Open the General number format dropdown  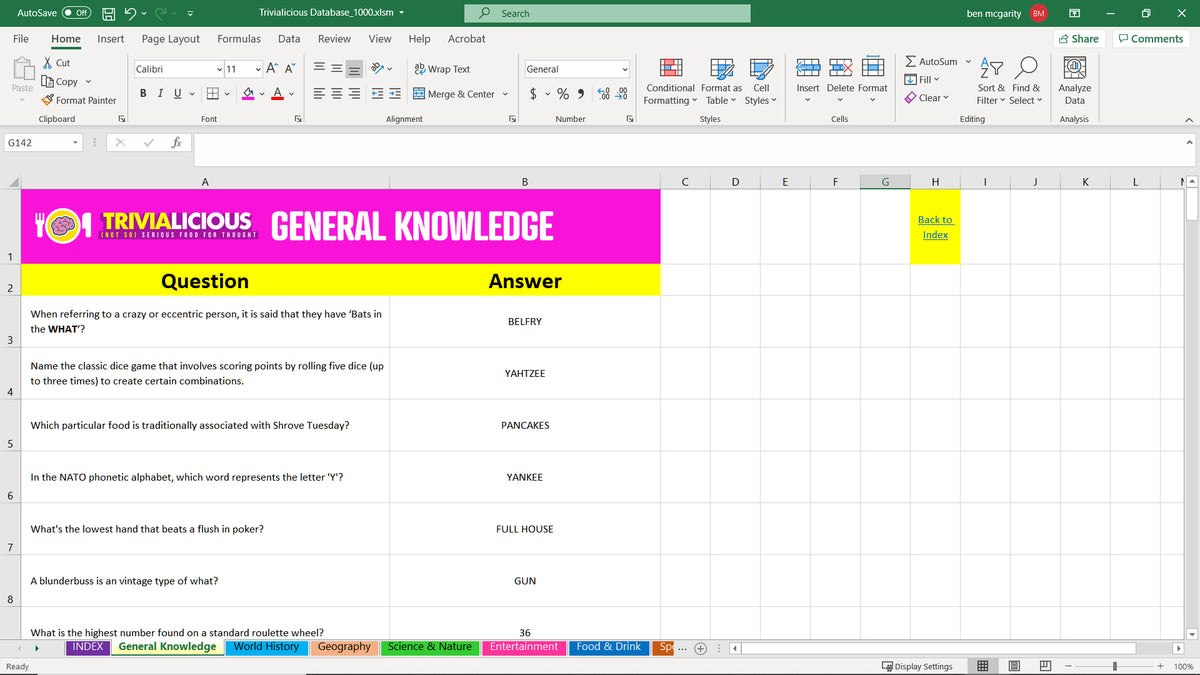[x=625, y=69]
